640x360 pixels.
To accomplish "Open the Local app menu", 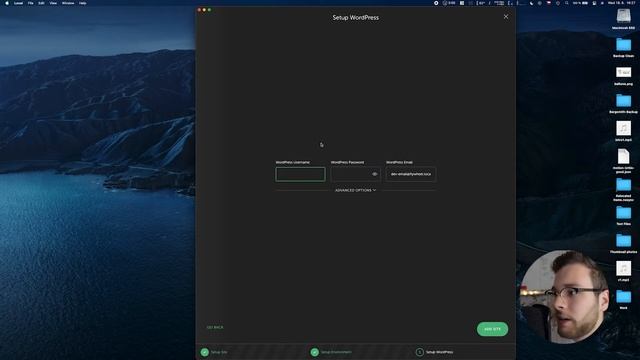I will (18, 3).
